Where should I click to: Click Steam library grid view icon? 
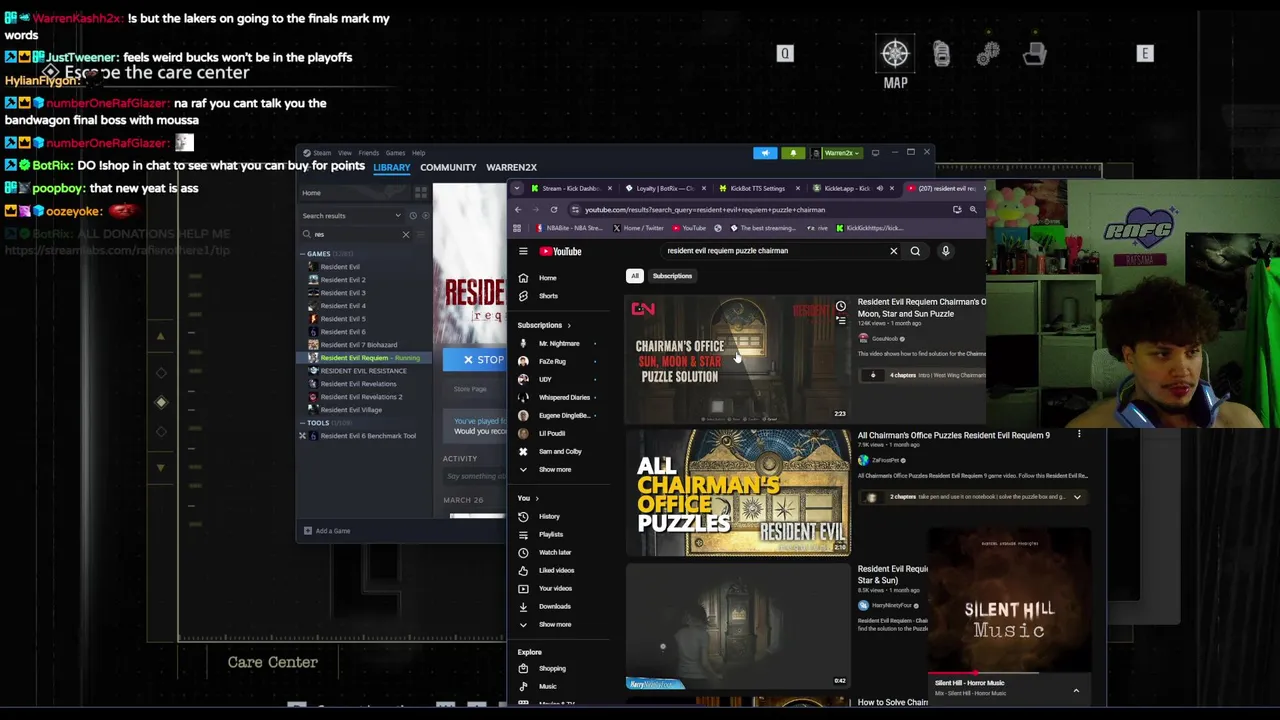tap(421, 192)
